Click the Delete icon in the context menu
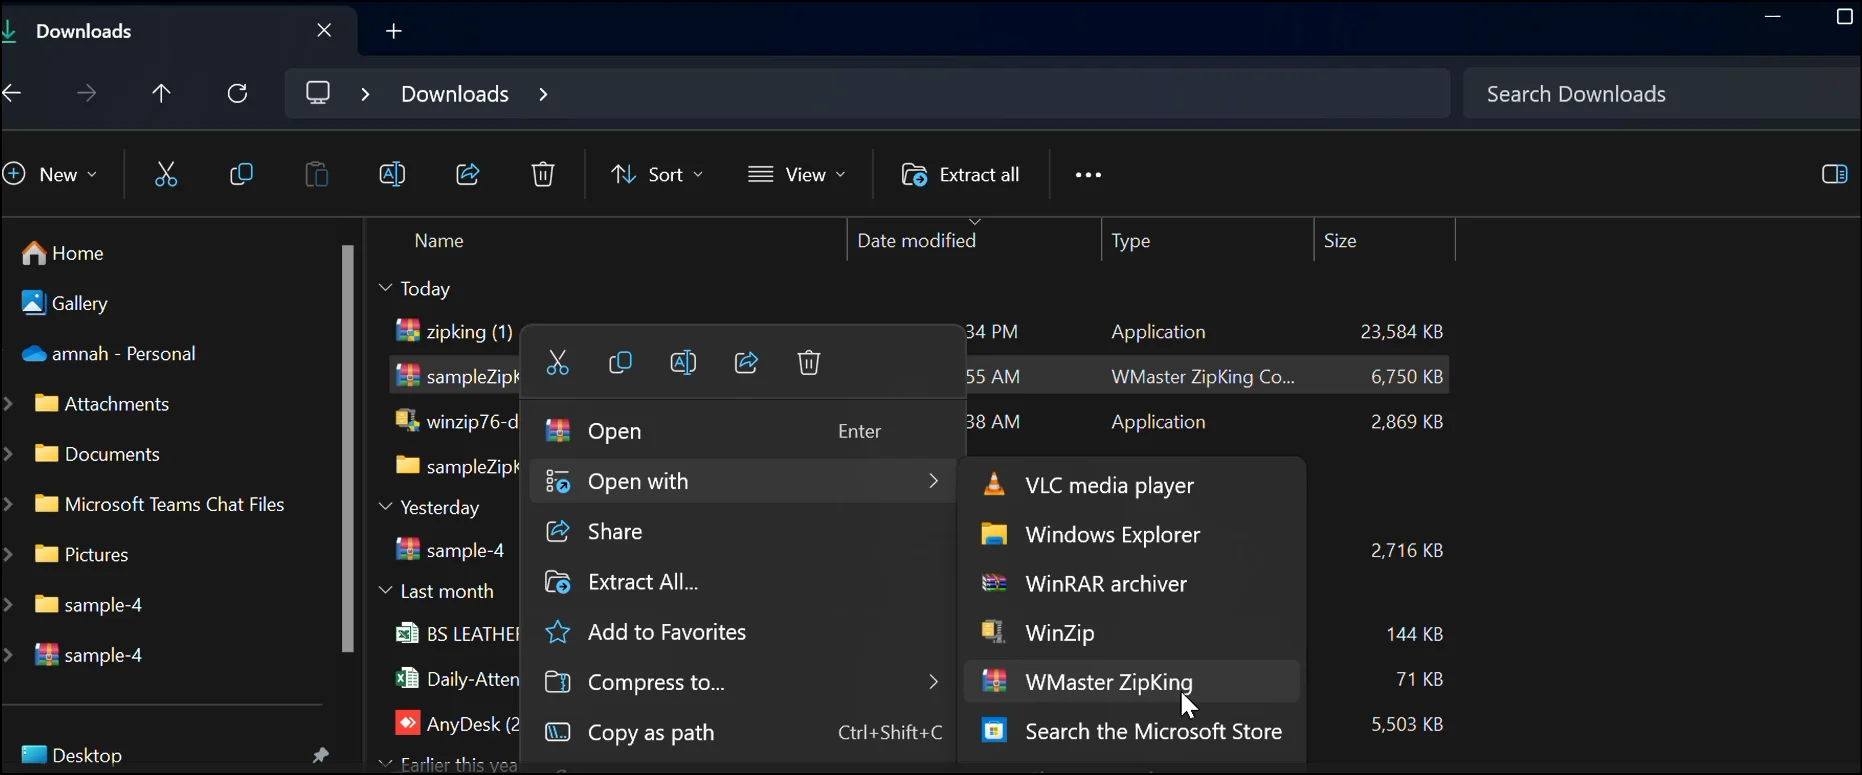Screen dimensions: 1862x775 click(x=809, y=363)
